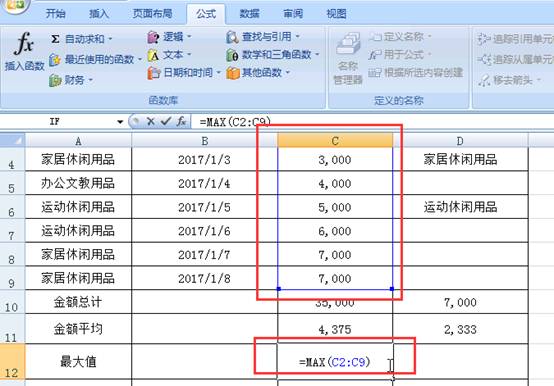This screenshot has width=554, height=386.
Task: Open the Recently Used functions star icon
Action: pos(55,60)
